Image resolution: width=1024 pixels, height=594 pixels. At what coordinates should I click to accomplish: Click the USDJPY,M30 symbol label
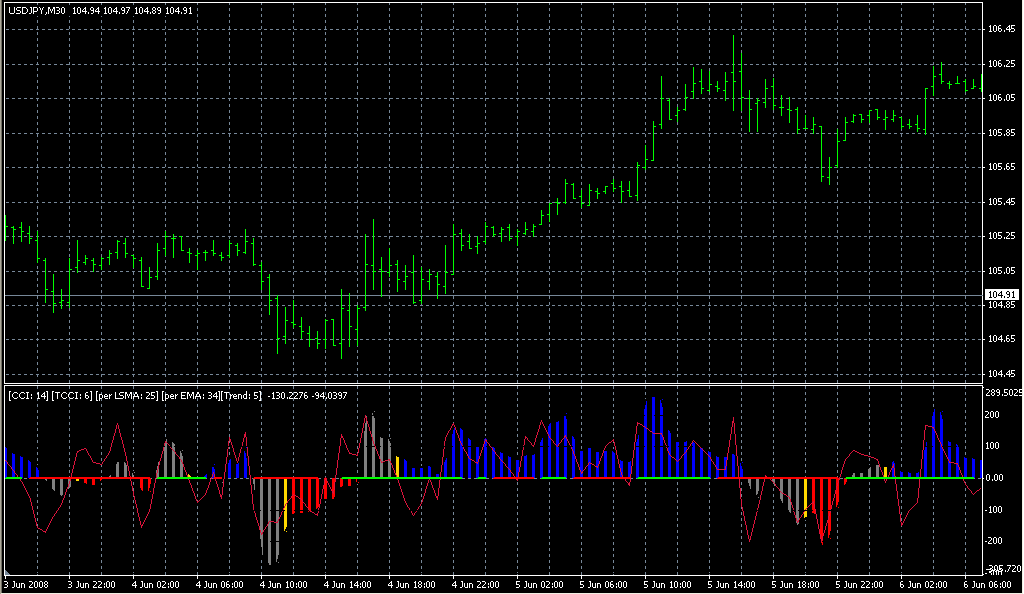point(37,10)
